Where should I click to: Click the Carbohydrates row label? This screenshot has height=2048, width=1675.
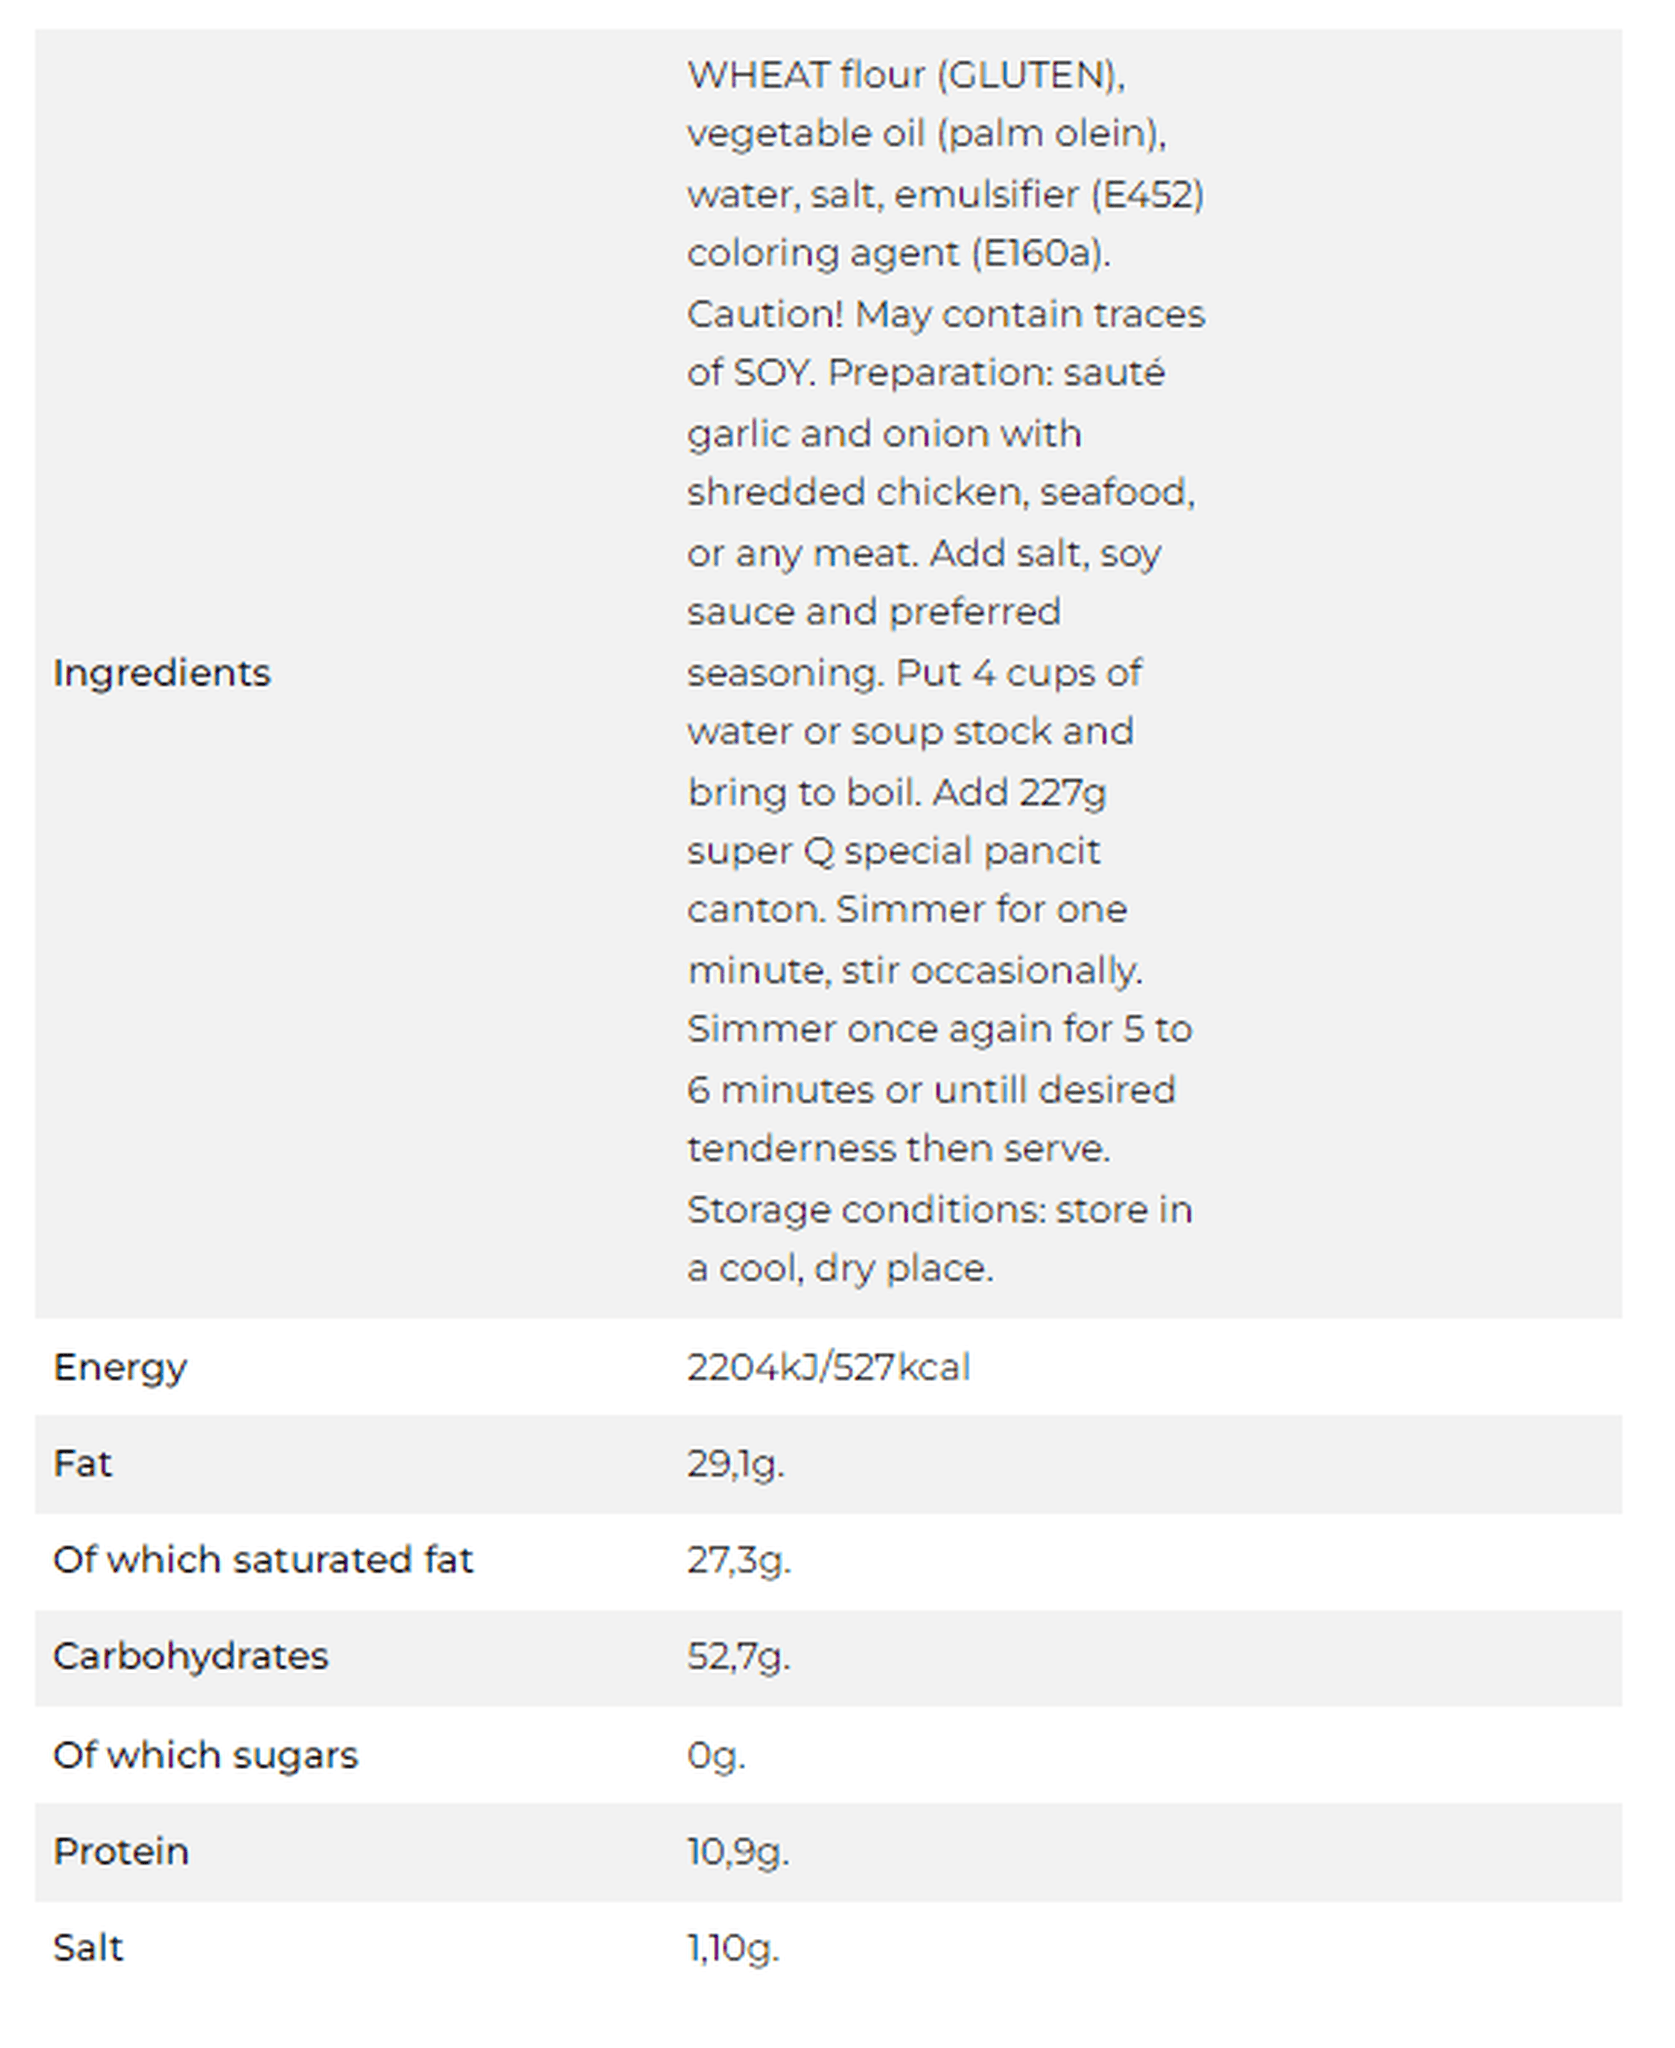tap(190, 1657)
